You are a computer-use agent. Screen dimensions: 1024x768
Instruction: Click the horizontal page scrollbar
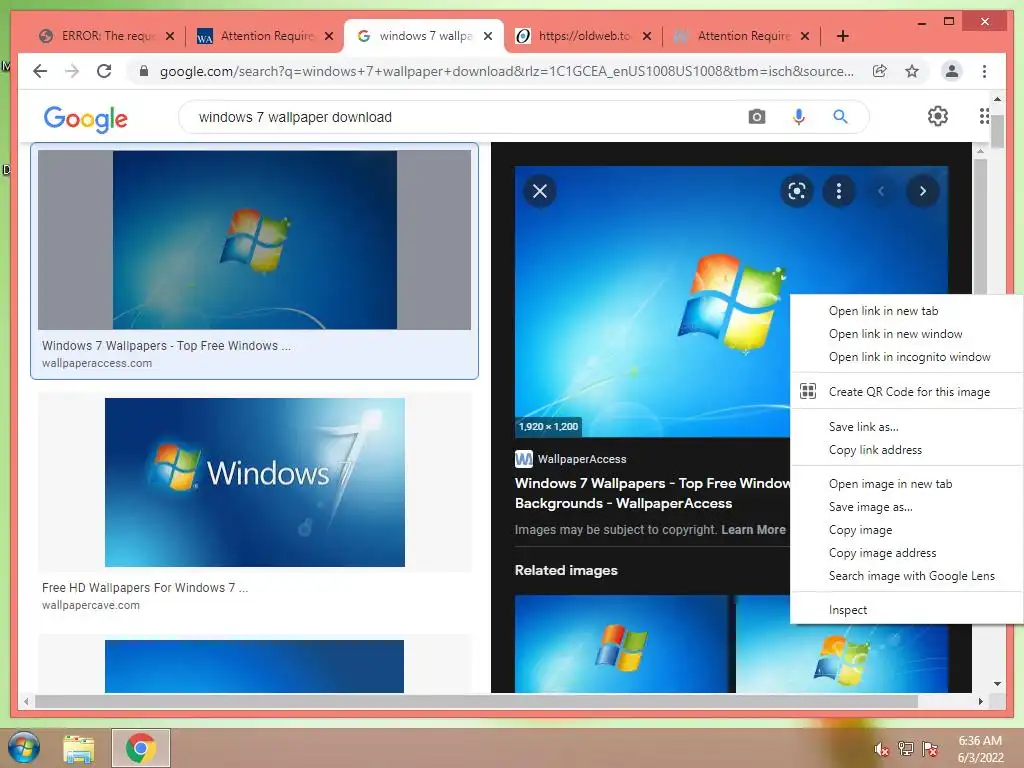[477, 701]
